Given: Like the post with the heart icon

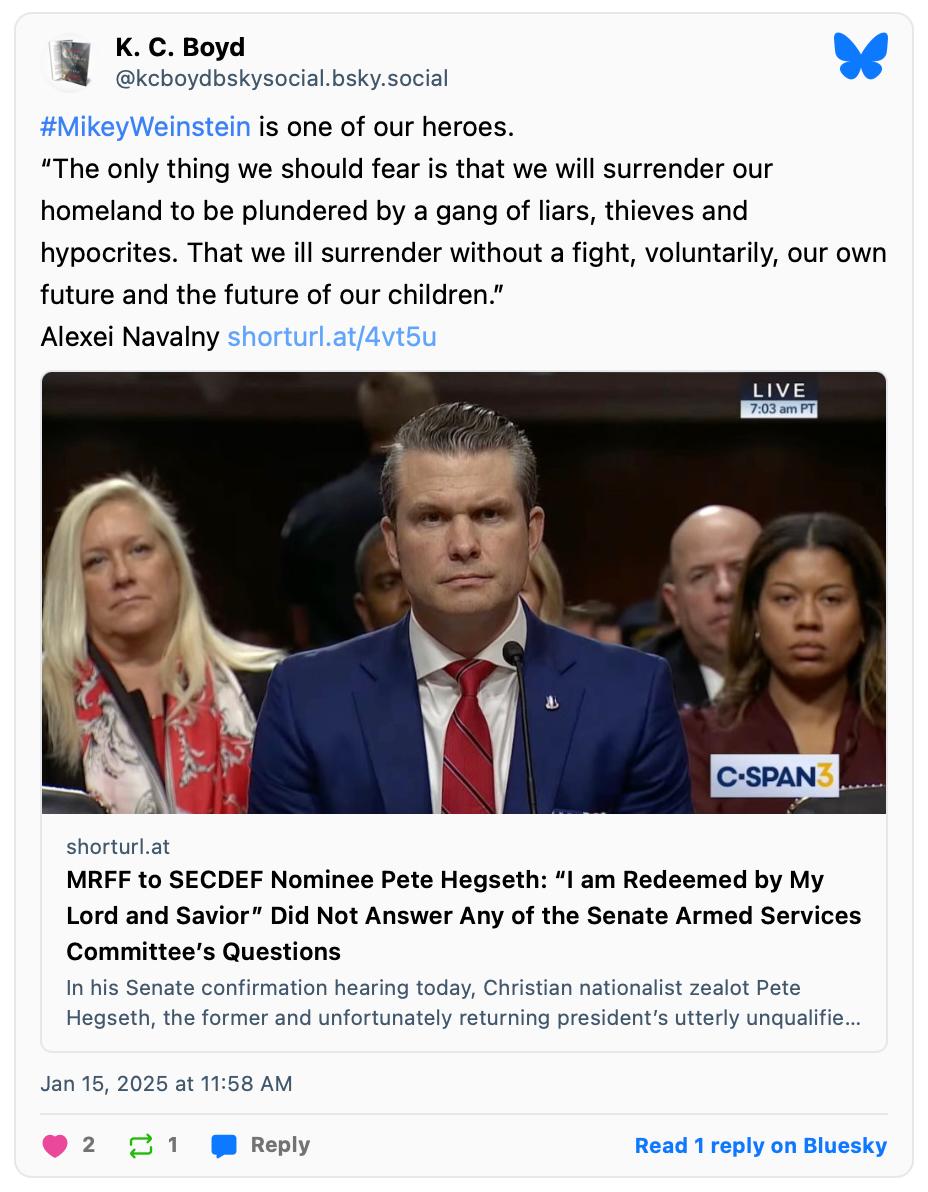Looking at the screenshot, I should coord(56,1145).
